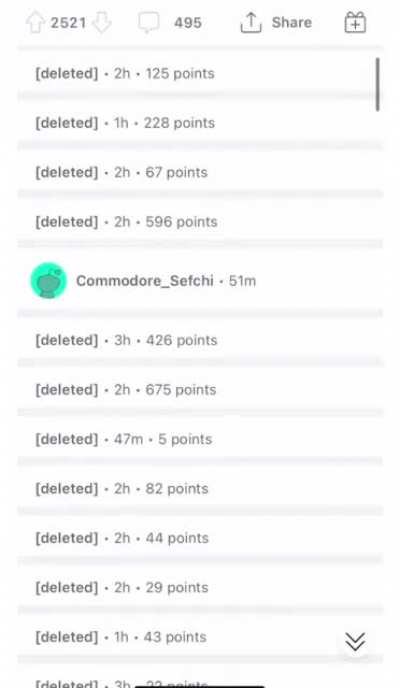
Task: Expand the deleted comment with 125 points
Action: 200,73
